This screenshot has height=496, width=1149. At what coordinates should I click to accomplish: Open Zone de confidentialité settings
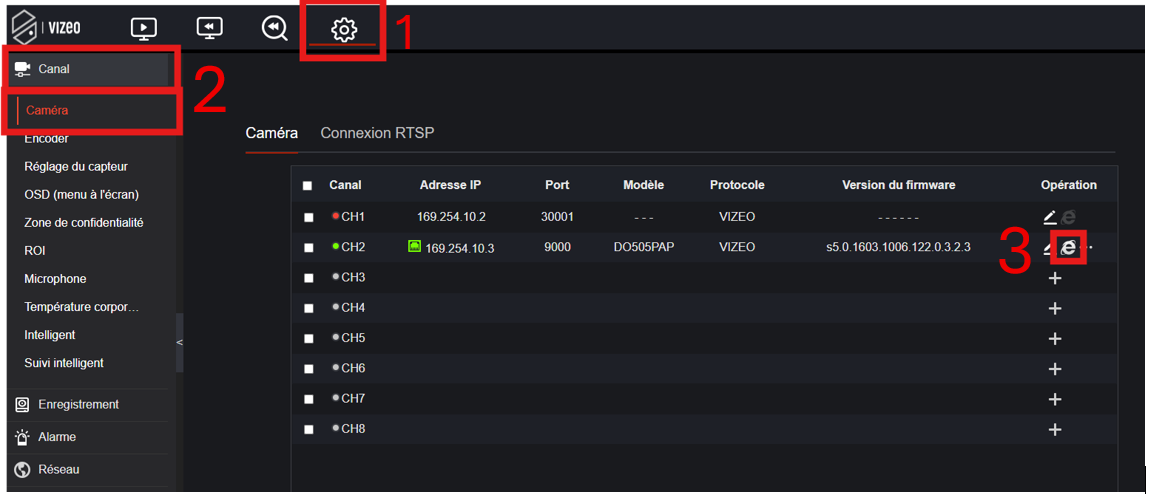coord(84,223)
